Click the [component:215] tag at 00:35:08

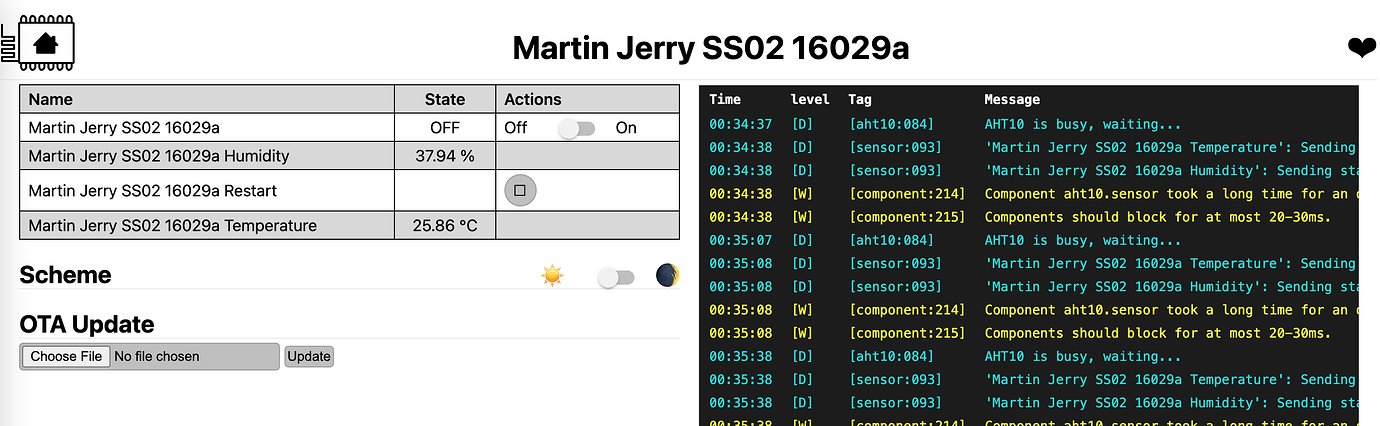pos(907,333)
